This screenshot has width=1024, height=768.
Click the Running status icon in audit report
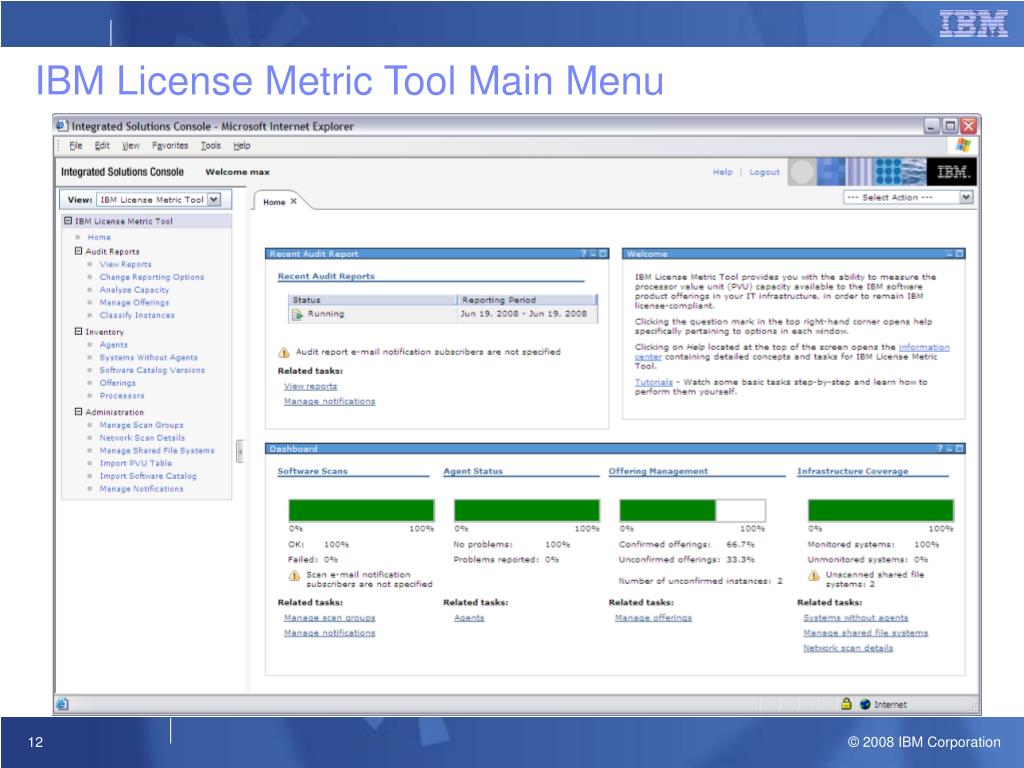click(x=297, y=314)
